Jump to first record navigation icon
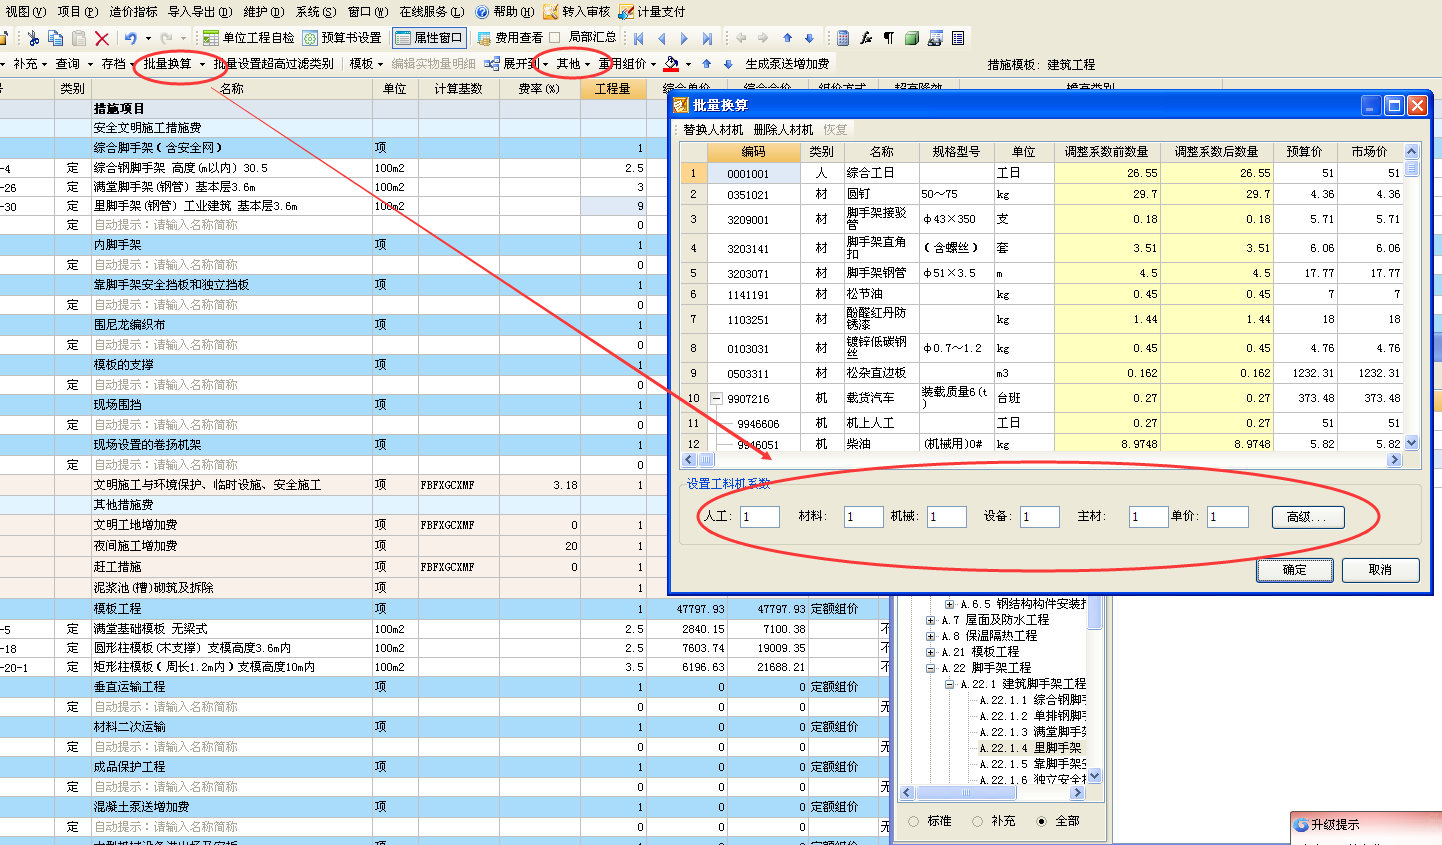The image size is (1442, 845). pyautogui.click(x=638, y=38)
